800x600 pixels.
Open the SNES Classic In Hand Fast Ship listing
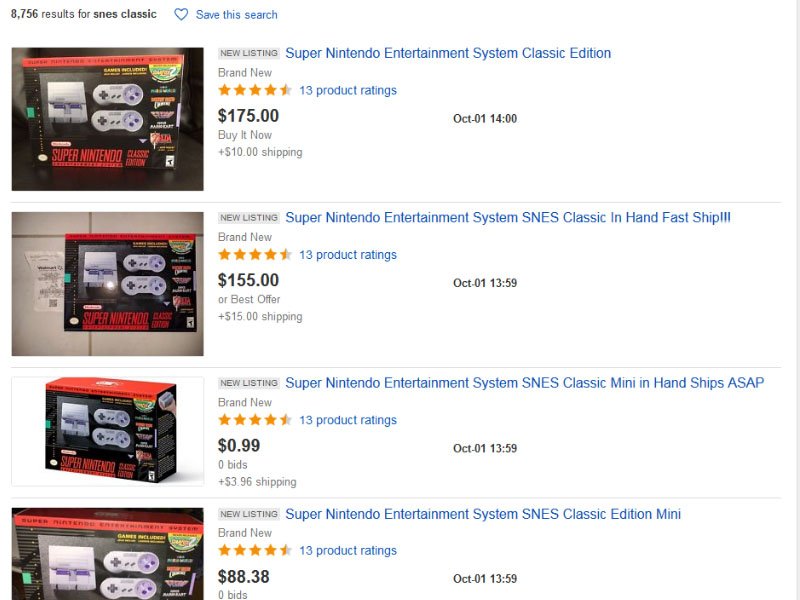coord(507,217)
